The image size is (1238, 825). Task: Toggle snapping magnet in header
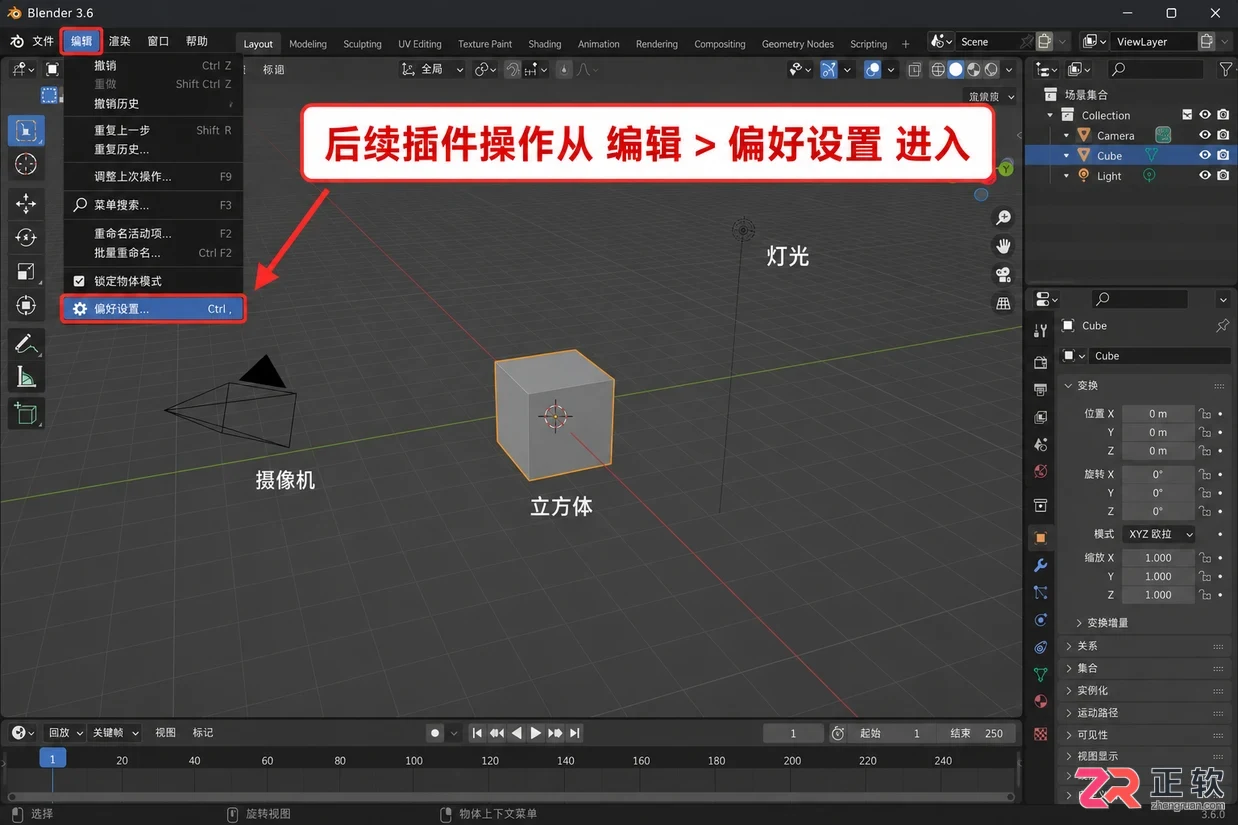513,69
